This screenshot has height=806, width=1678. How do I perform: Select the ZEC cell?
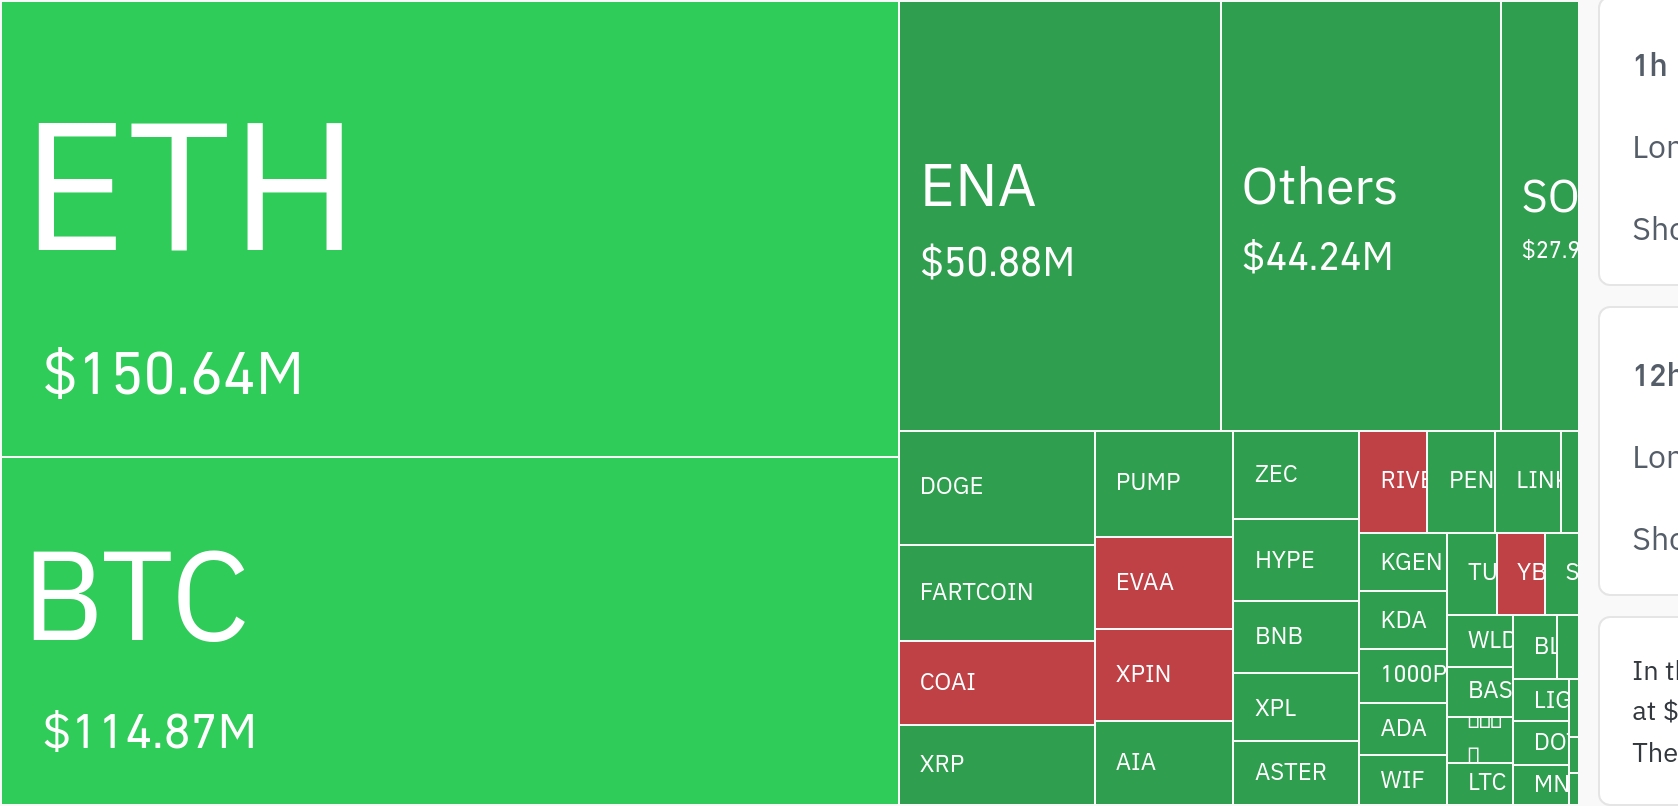pos(1295,475)
